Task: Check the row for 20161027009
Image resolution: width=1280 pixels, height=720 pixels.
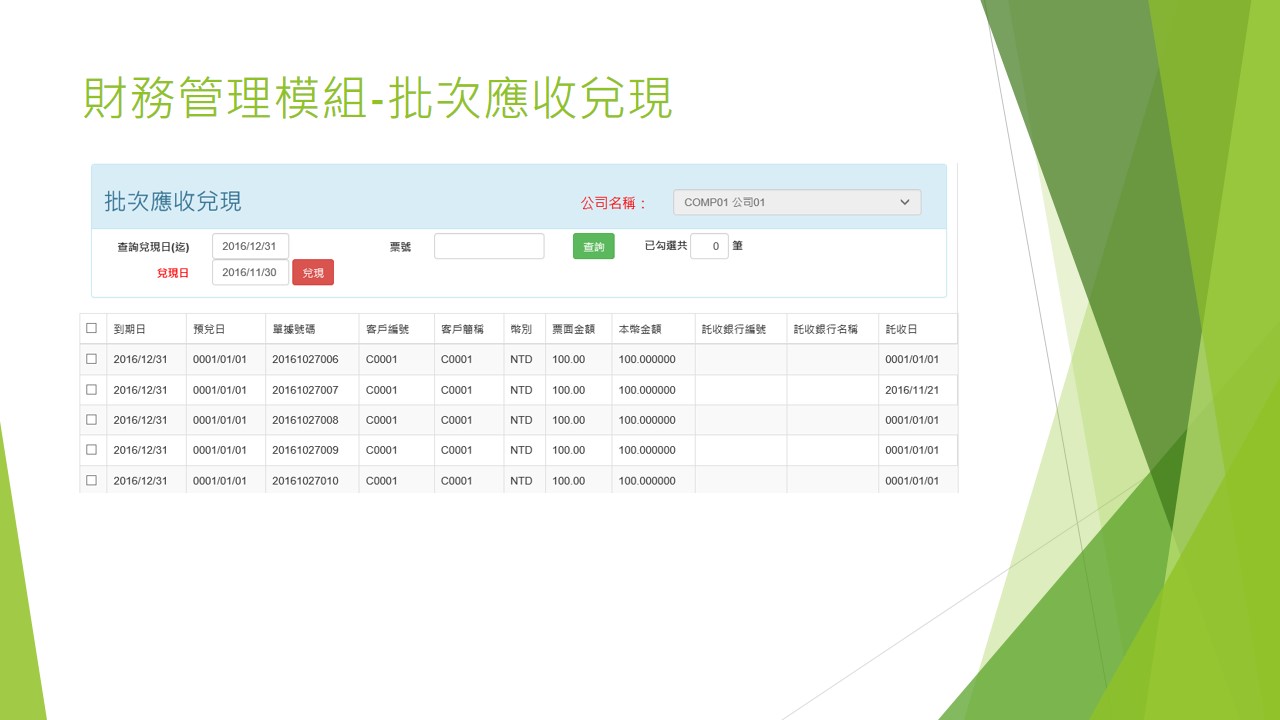Action: click(92, 450)
